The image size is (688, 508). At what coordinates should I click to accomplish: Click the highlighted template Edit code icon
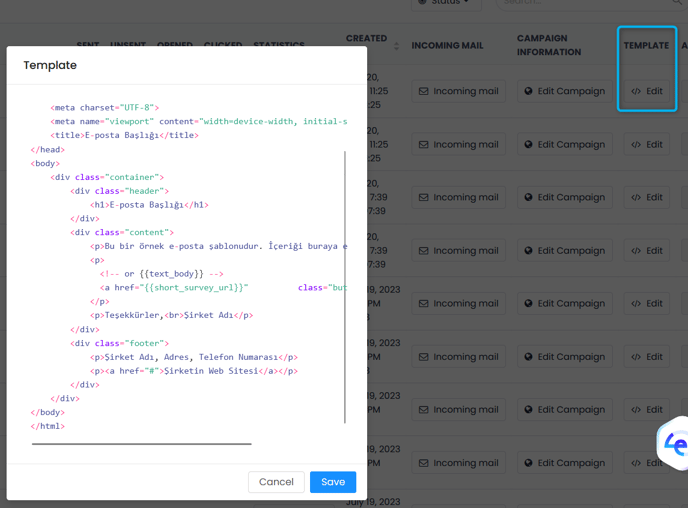point(636,91)
